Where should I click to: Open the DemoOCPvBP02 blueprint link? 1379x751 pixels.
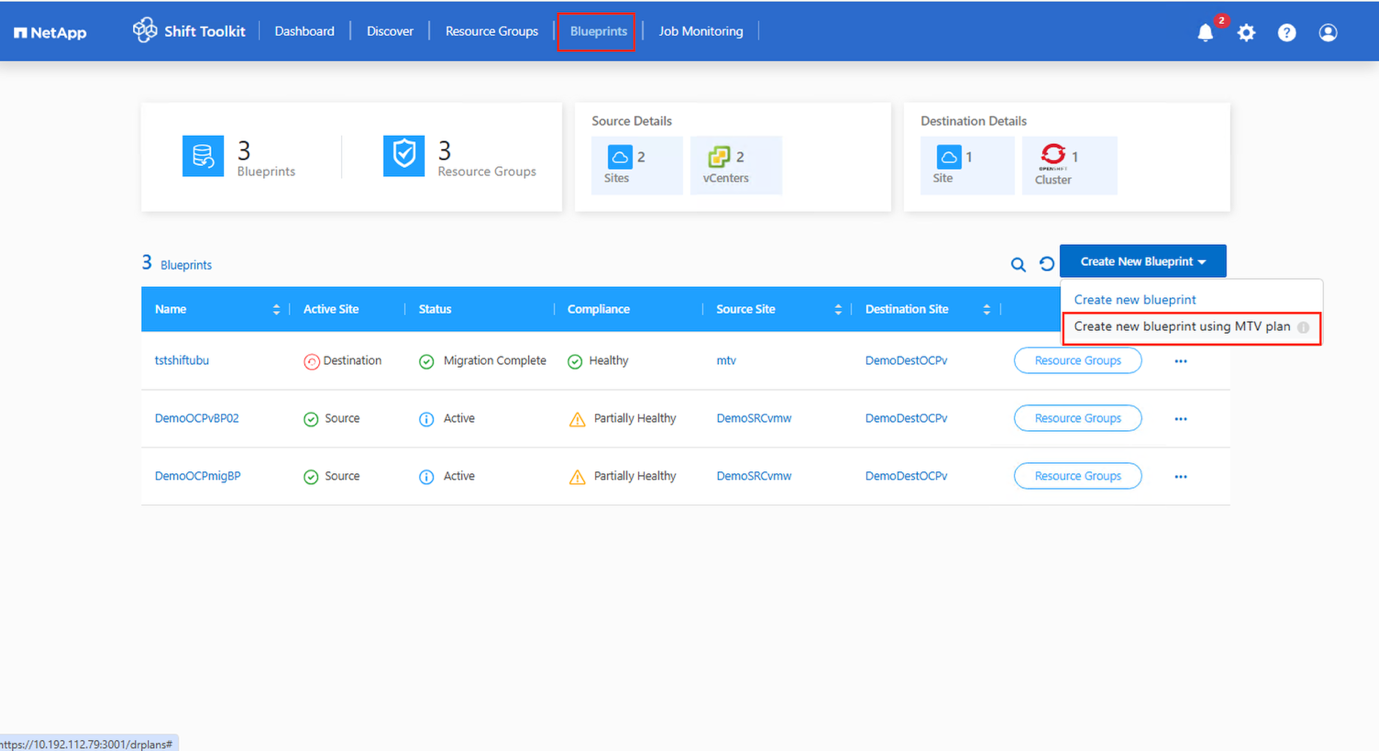[197, 418]
